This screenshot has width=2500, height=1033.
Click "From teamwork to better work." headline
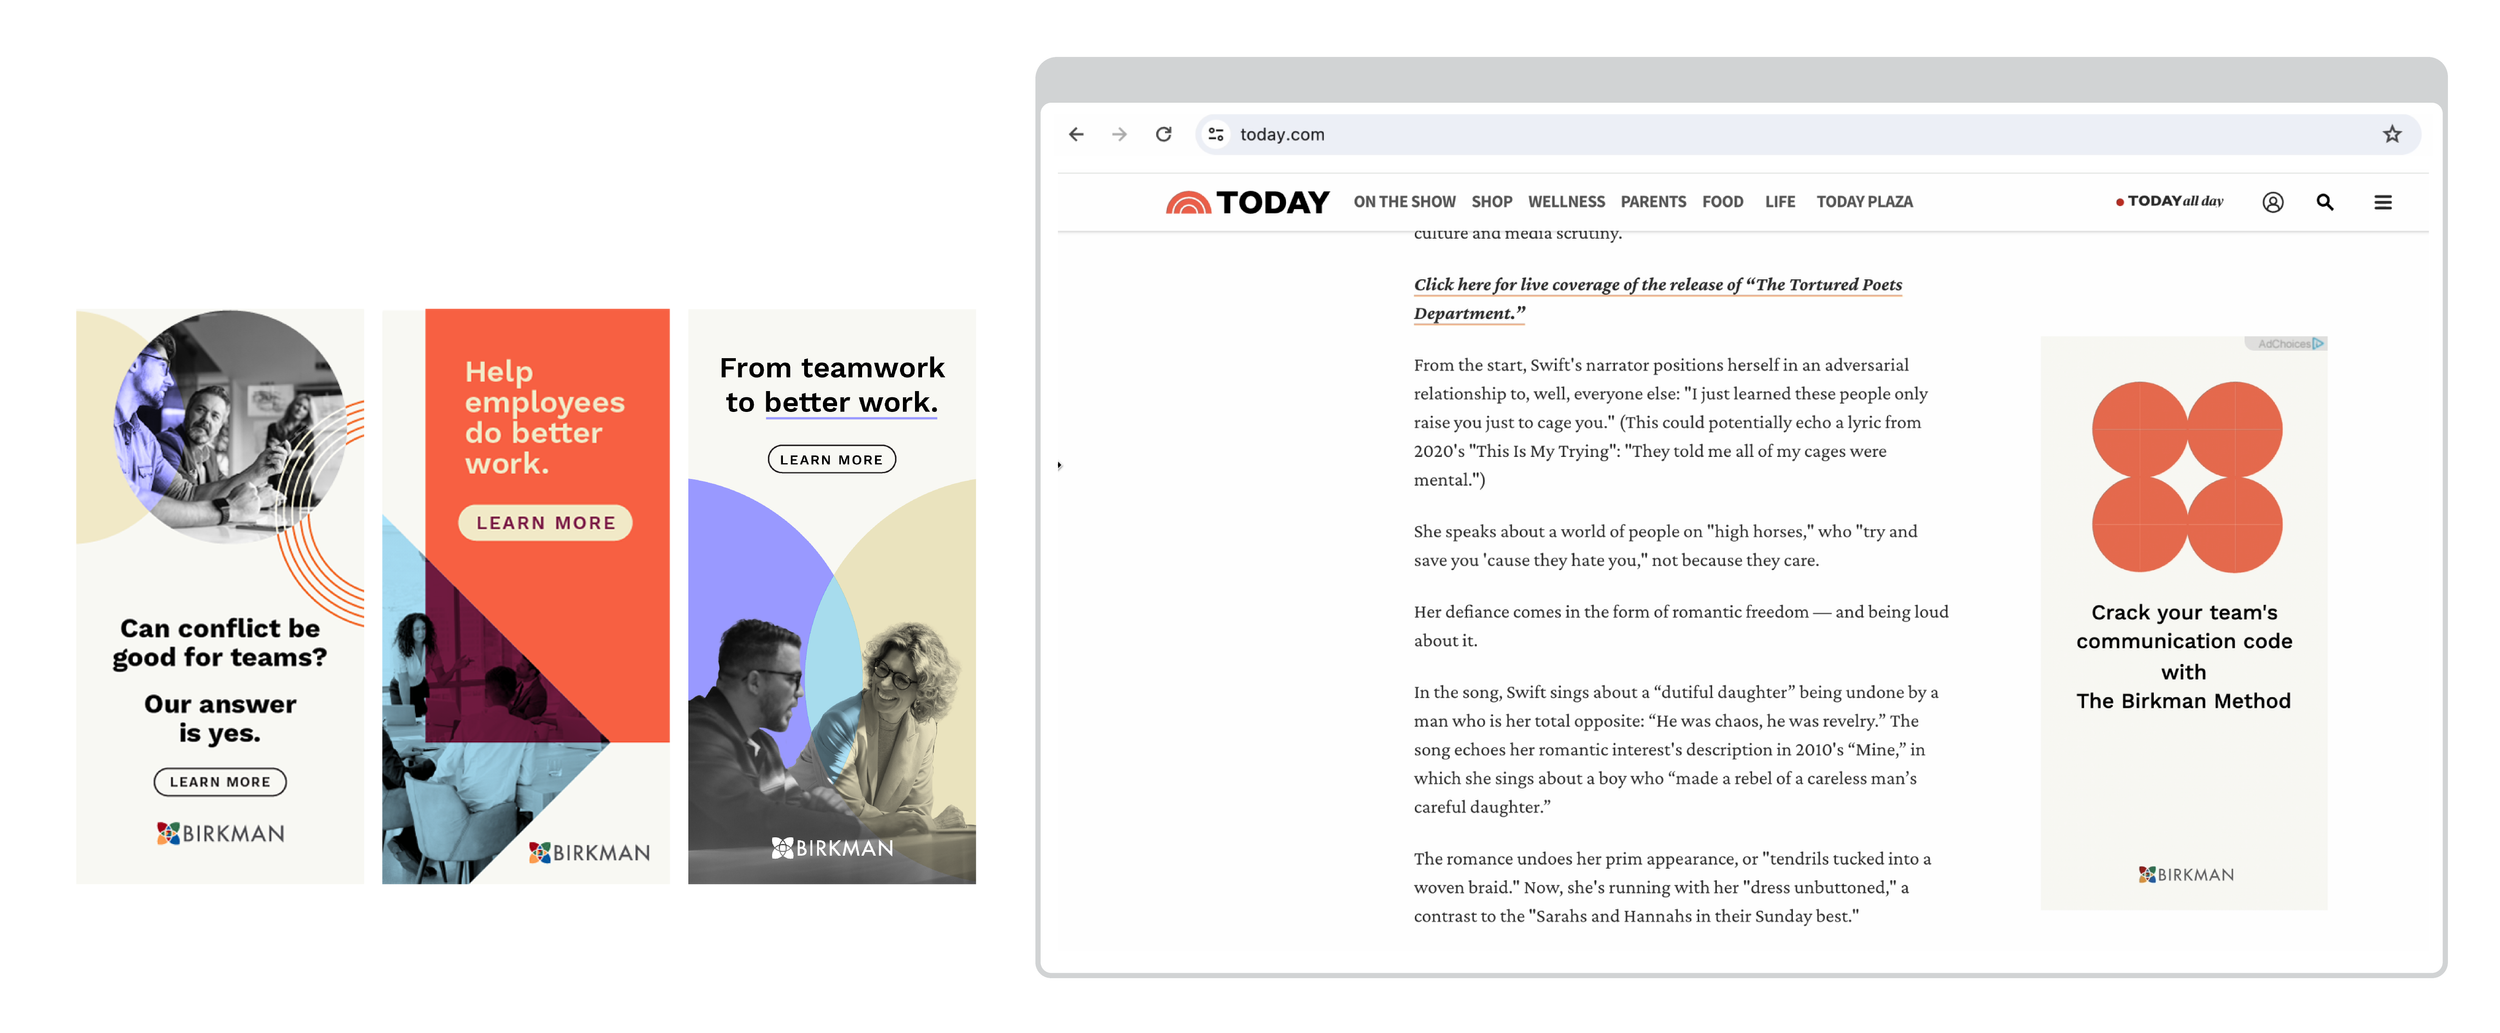click(831, 385)
